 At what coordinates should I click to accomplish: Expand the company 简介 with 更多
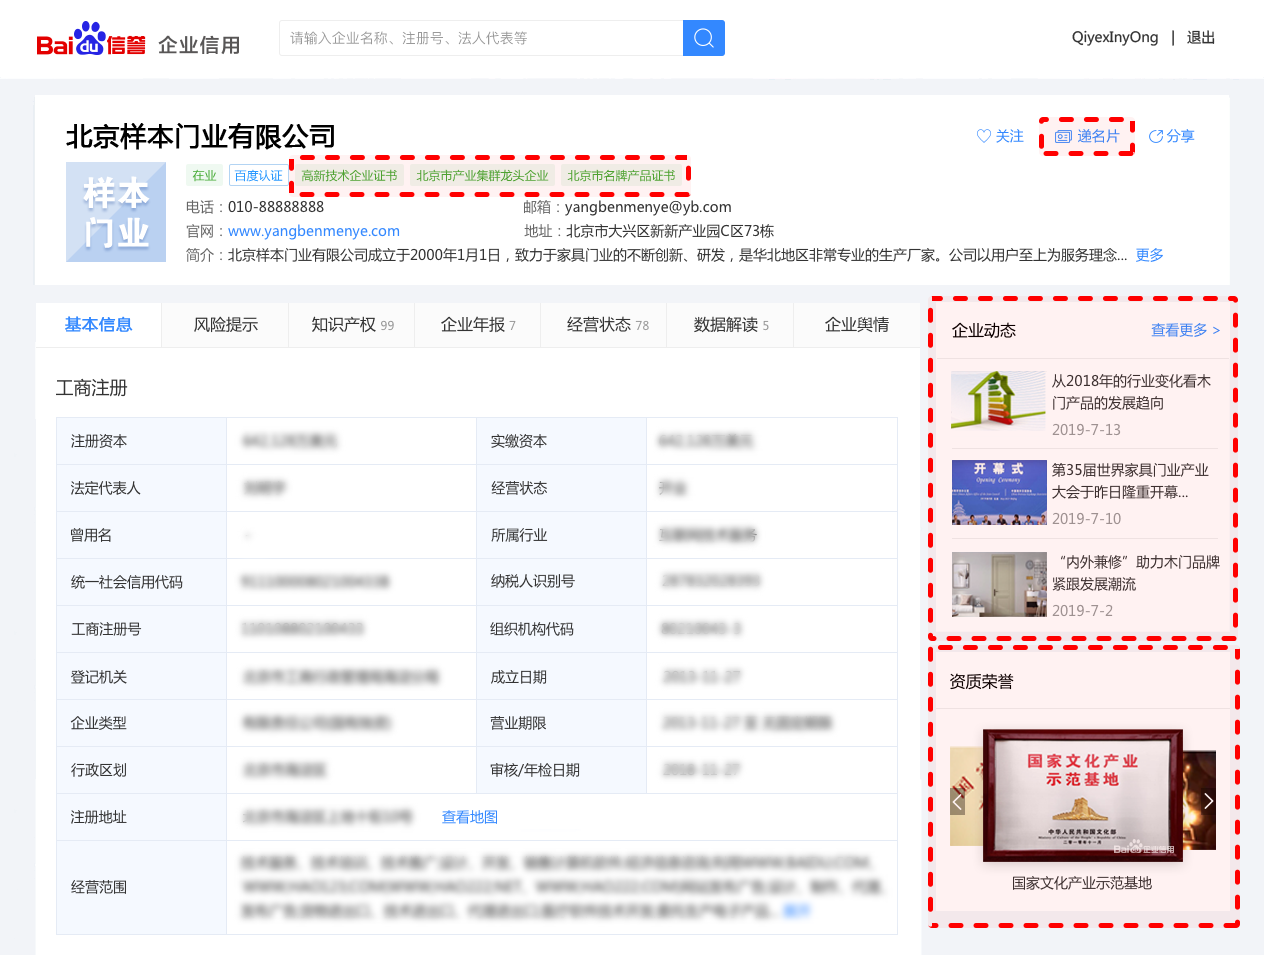pos(1148,255)
